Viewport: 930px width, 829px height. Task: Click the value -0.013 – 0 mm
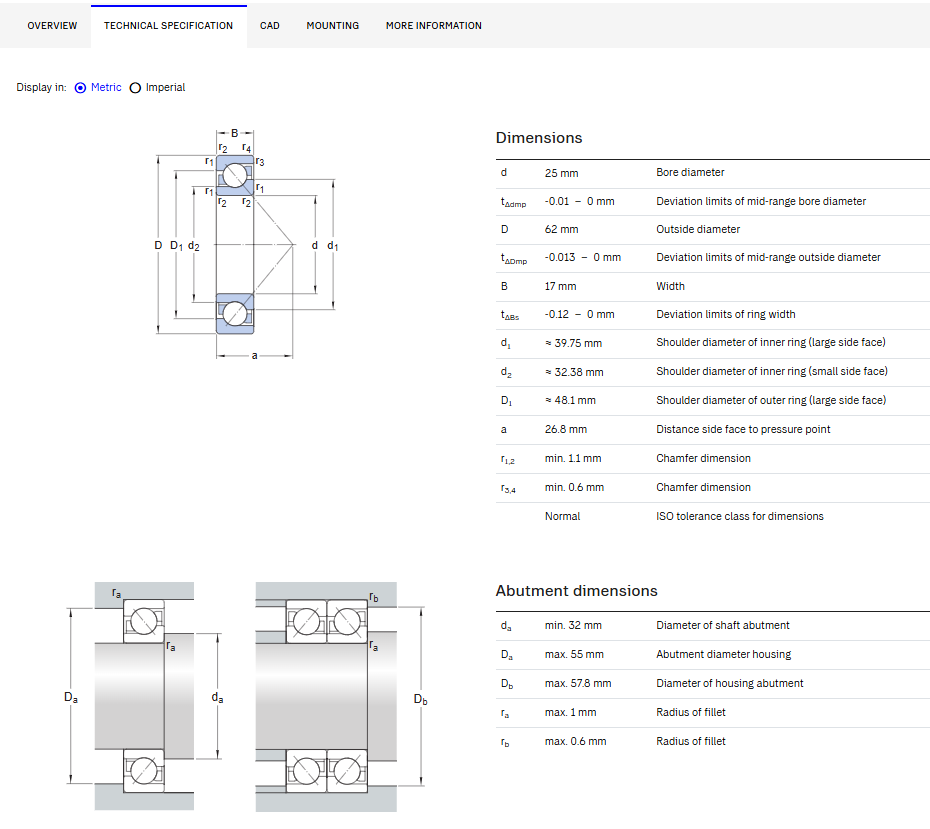click(582, 257)
